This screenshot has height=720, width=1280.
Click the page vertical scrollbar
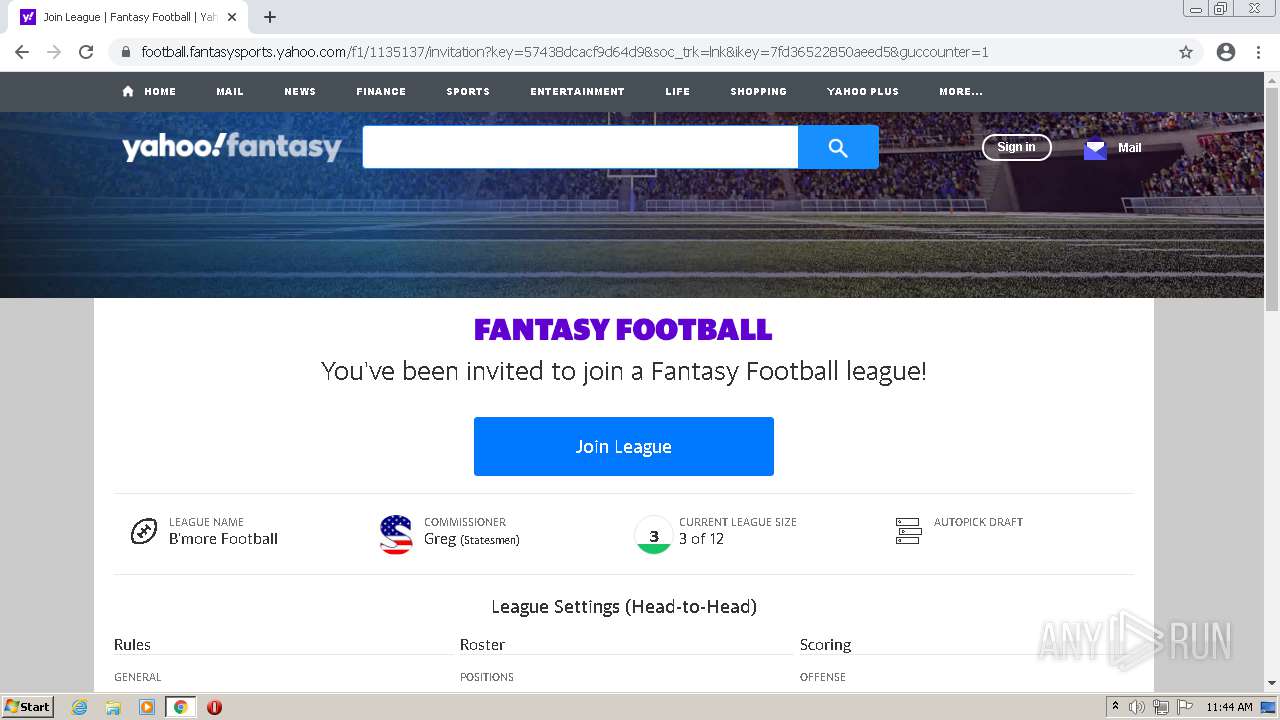click(x=1272, y=380)
